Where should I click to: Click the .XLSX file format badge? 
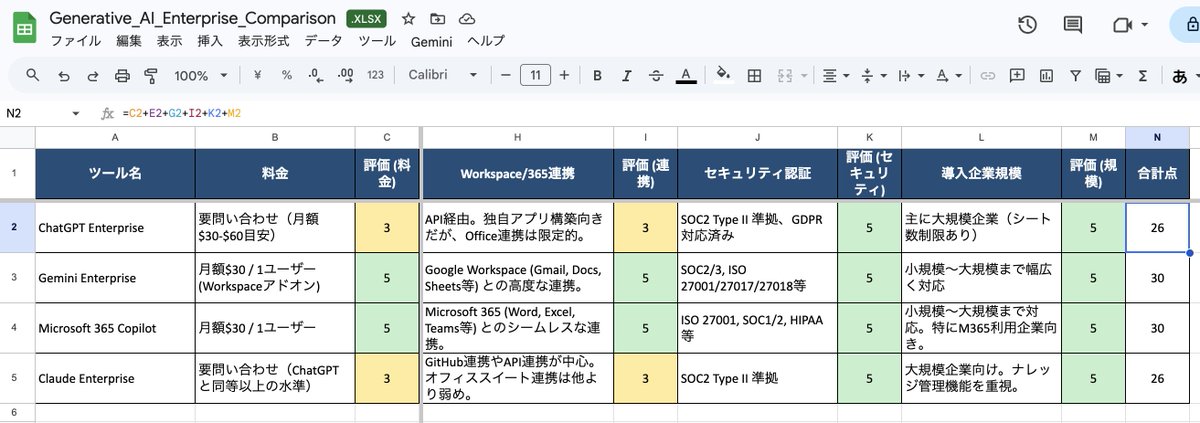[x=367, y=19]
